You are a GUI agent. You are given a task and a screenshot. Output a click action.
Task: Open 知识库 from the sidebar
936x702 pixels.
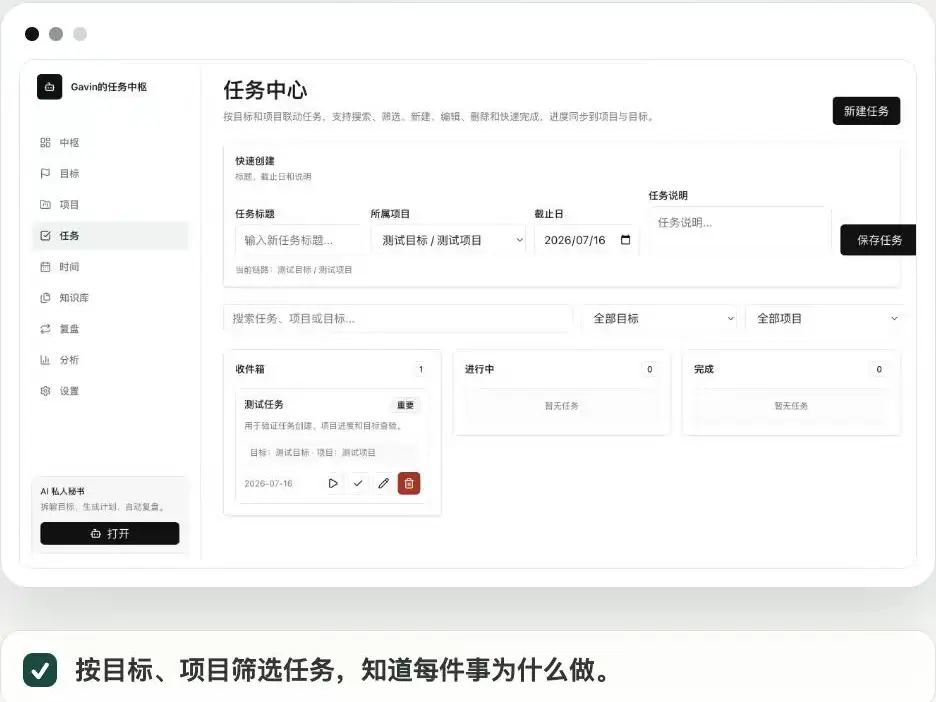110,298
